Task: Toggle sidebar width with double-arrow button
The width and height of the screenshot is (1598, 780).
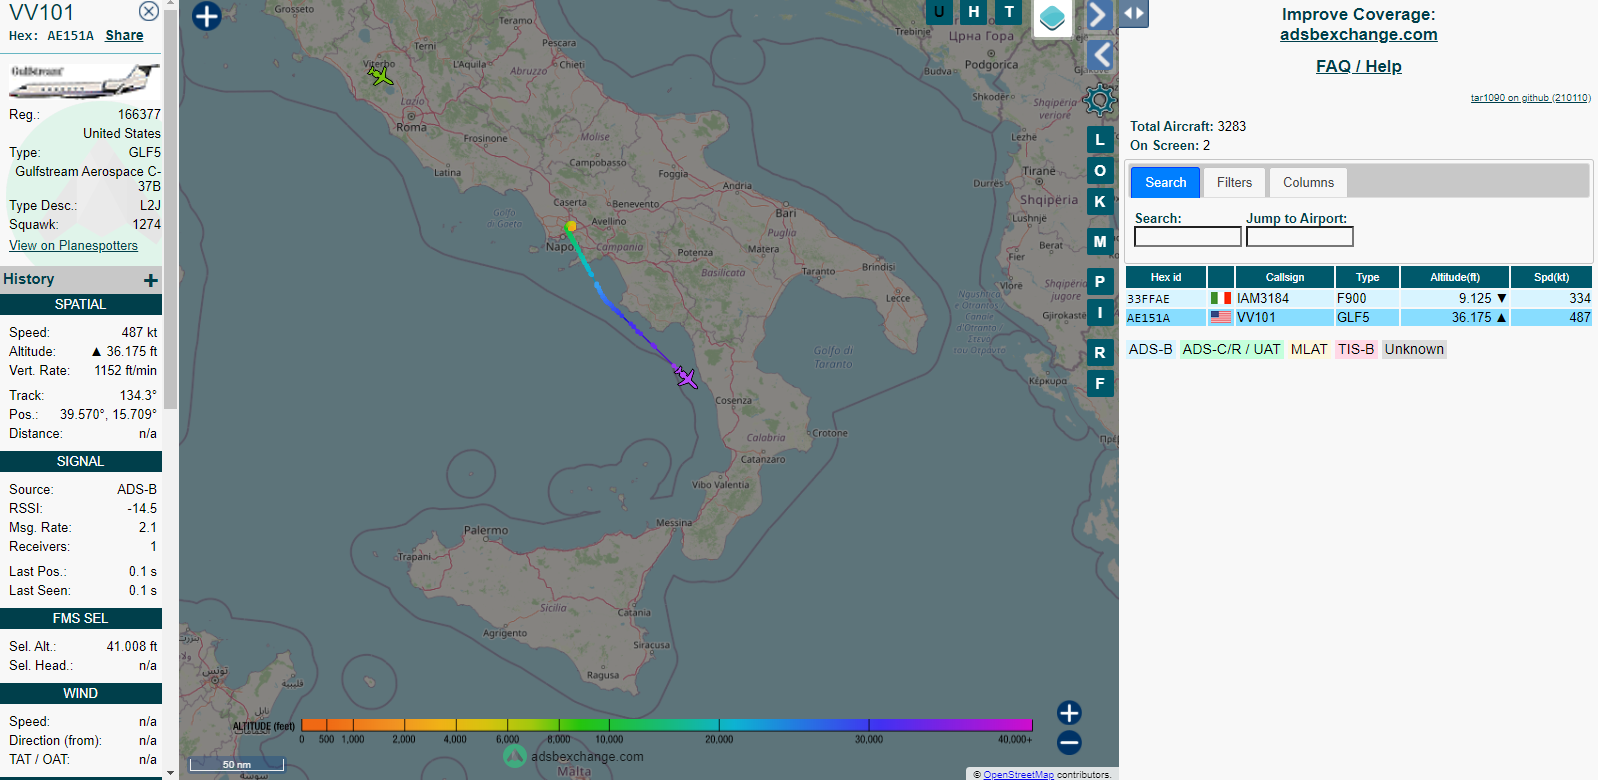Action: click(x=1134, y=13)
